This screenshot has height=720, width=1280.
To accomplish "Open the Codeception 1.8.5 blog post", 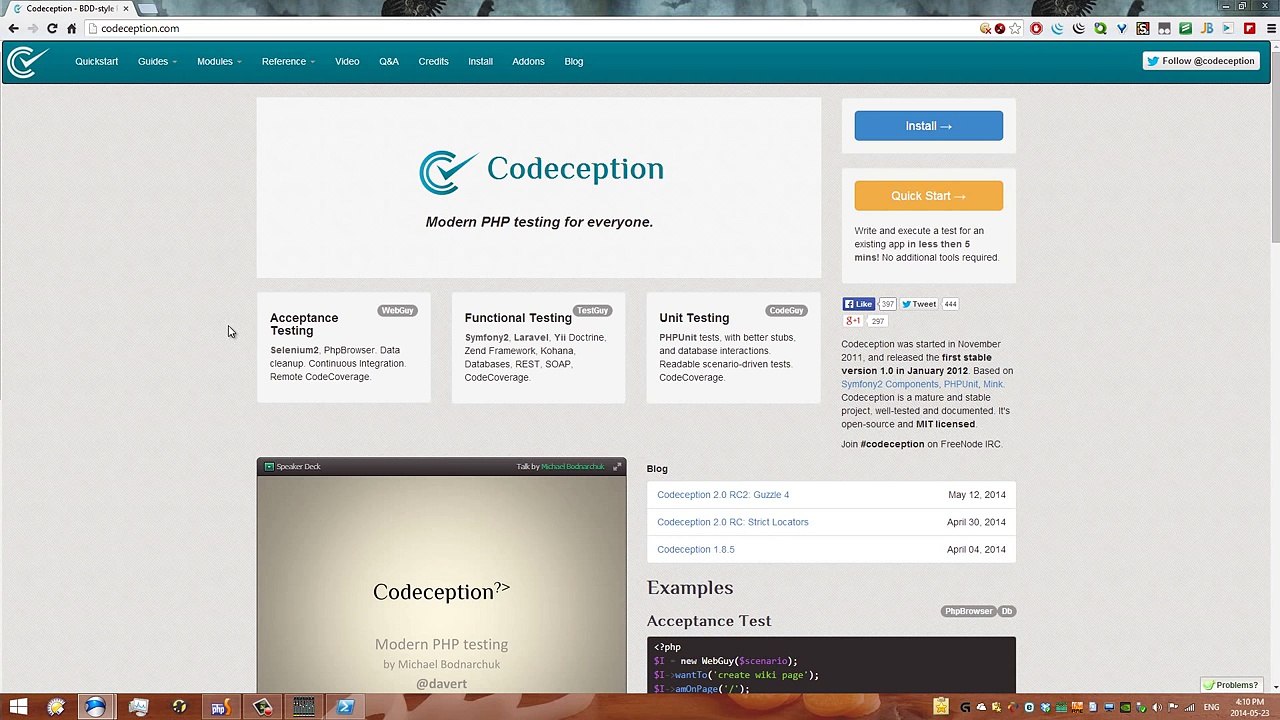I will (x=696, y=549).
